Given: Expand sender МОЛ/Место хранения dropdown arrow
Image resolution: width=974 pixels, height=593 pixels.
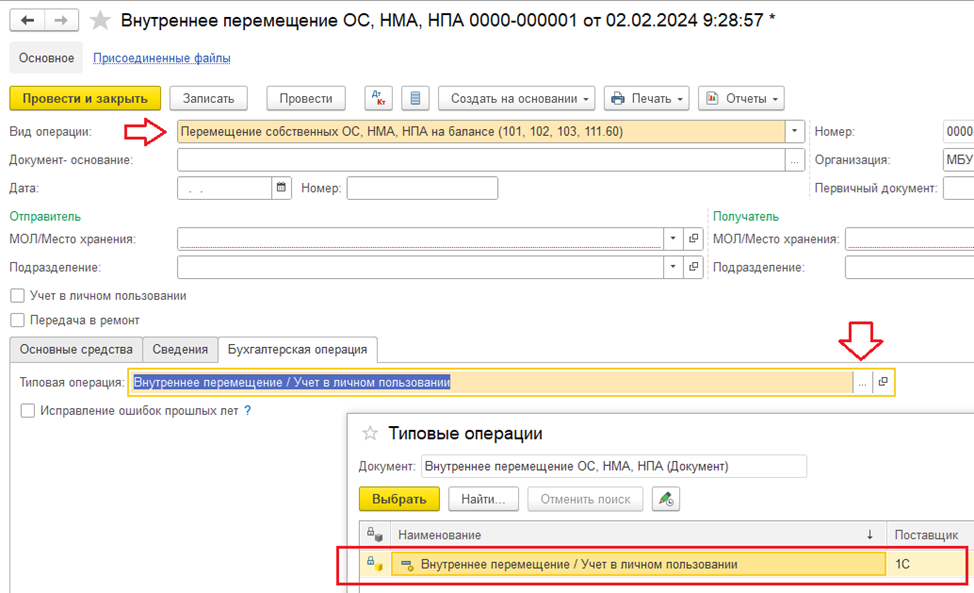Looking at the screenshot, I should pyautogui.click(x=673, y=238).
